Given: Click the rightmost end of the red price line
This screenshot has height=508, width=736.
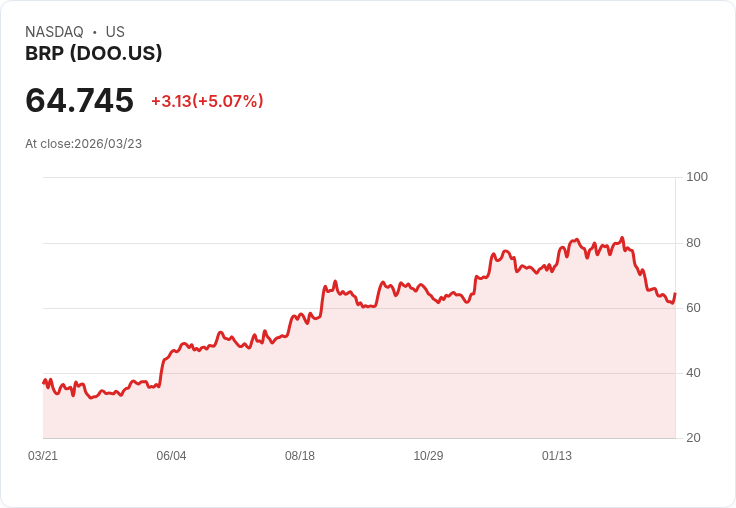Looking at the screenshot, I should pos(675,294).
